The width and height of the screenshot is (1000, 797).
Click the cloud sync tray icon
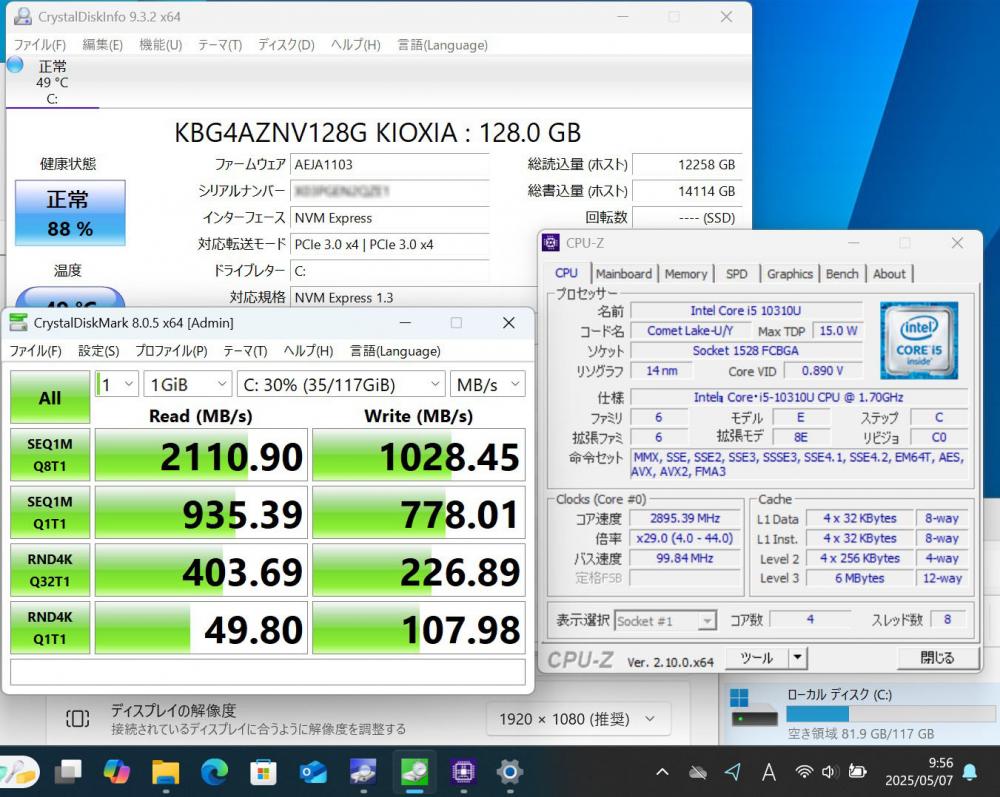698,773
